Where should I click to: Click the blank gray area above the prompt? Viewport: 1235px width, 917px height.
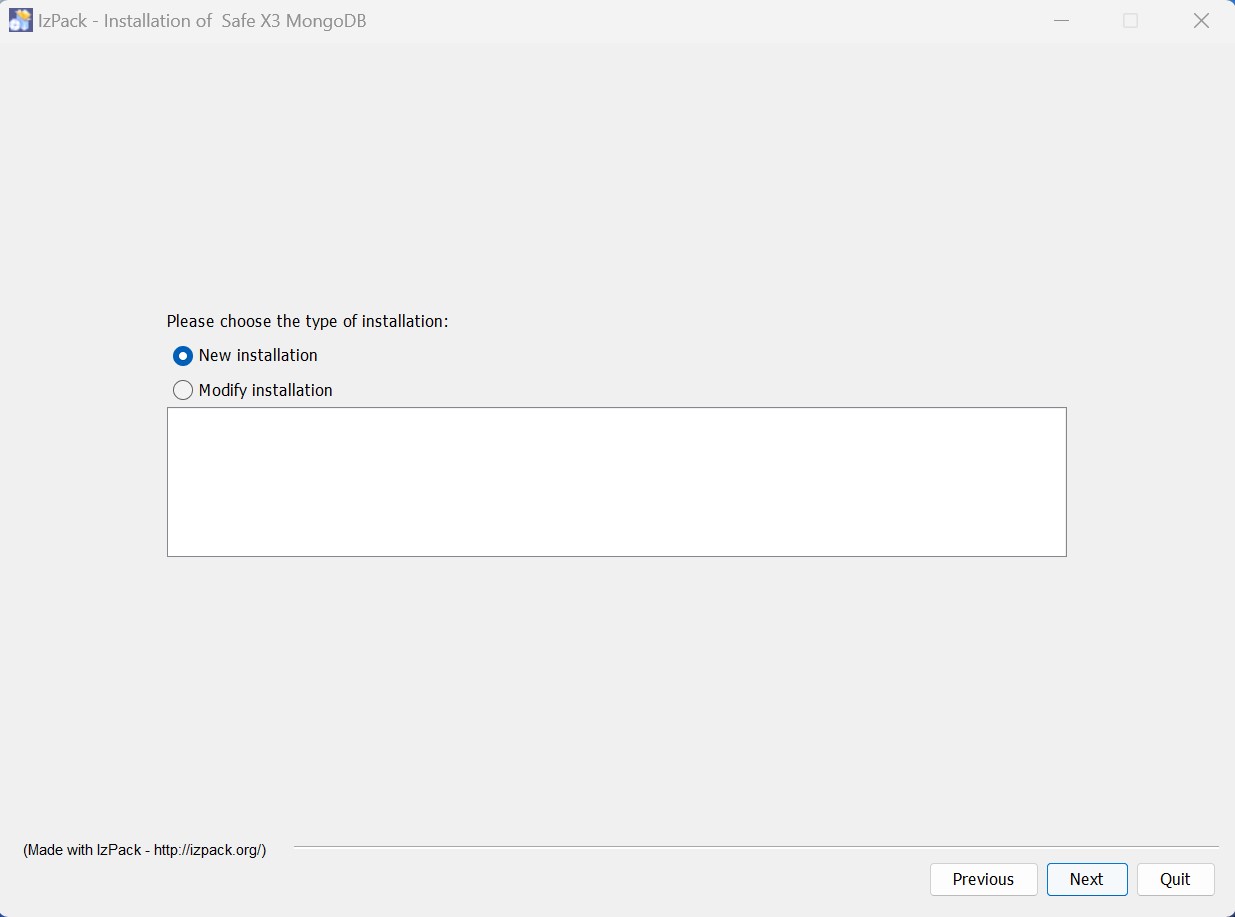click(x=616, y=180)
